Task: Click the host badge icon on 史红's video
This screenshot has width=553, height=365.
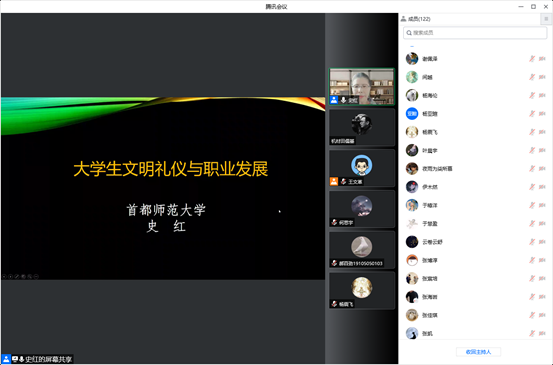Action: 334,100
